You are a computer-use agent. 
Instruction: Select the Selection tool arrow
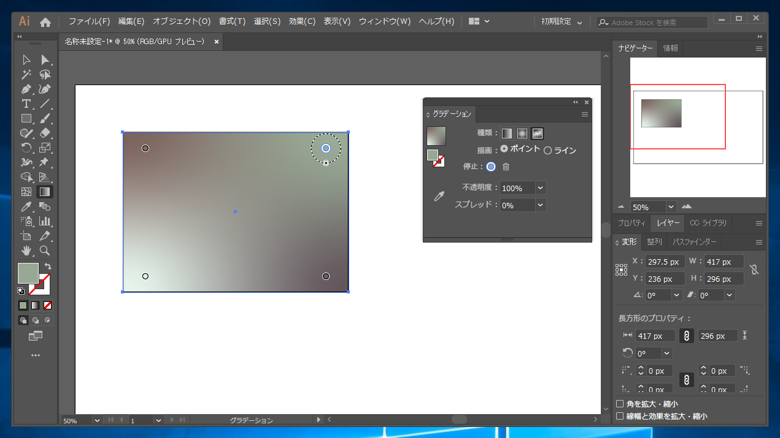coord(26,60)
